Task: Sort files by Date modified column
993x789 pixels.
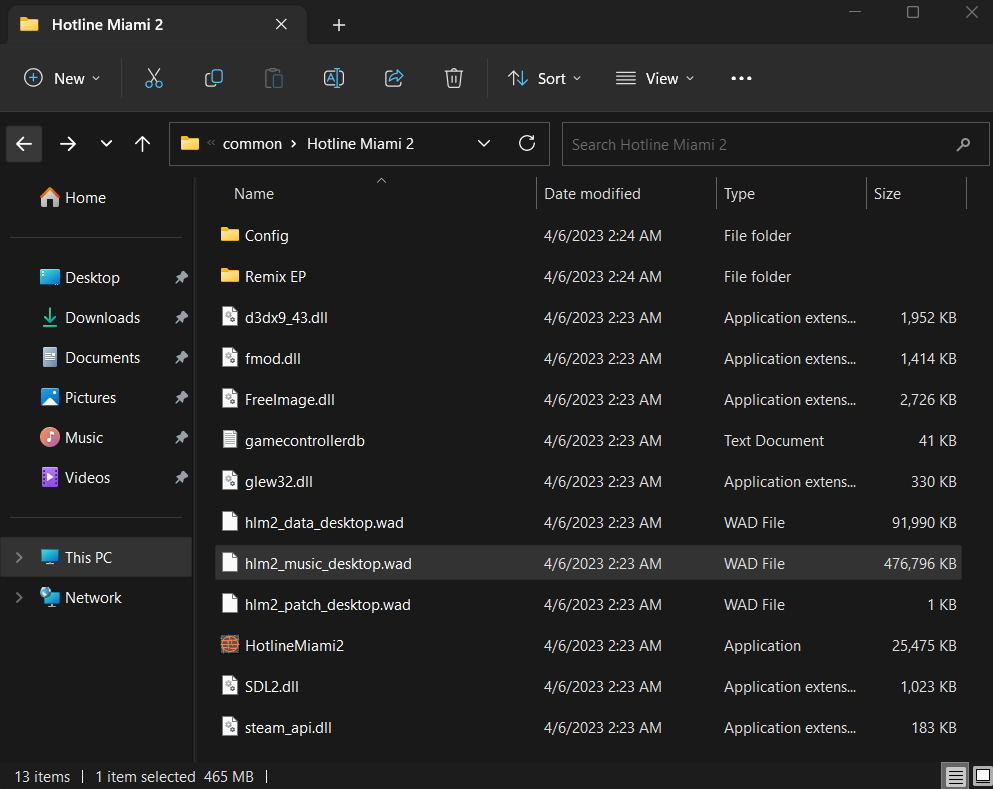Action: point(592,194)
